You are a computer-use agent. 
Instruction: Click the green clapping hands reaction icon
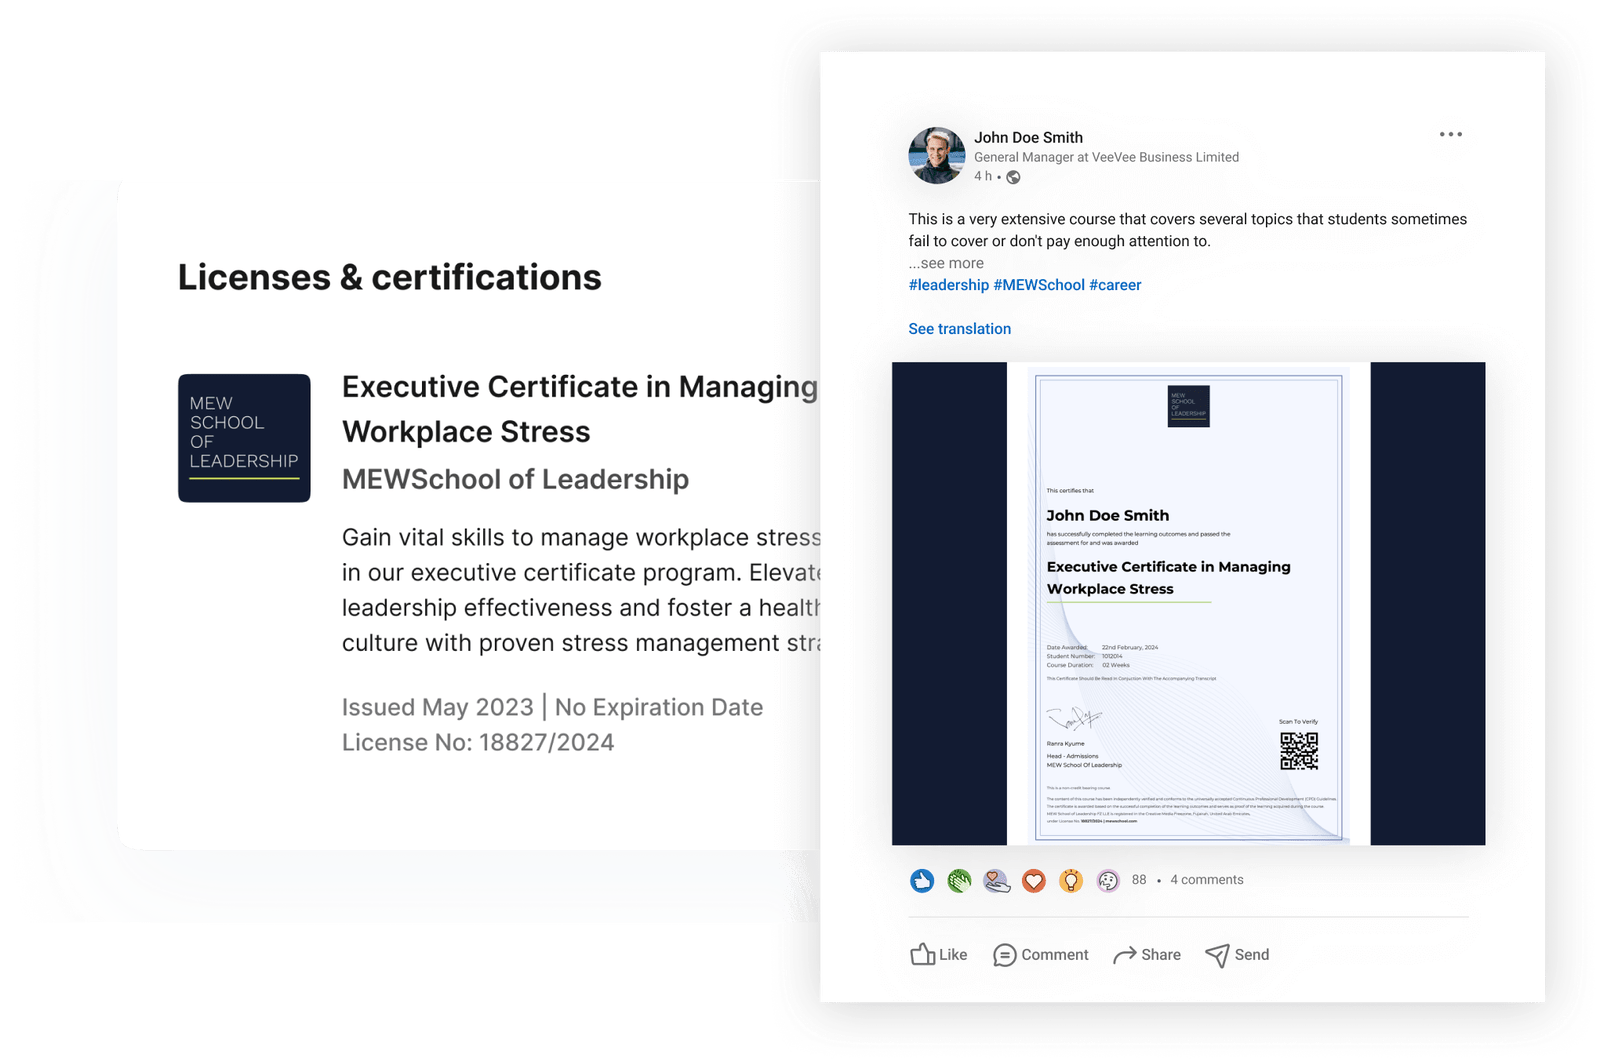click(959, 880)
